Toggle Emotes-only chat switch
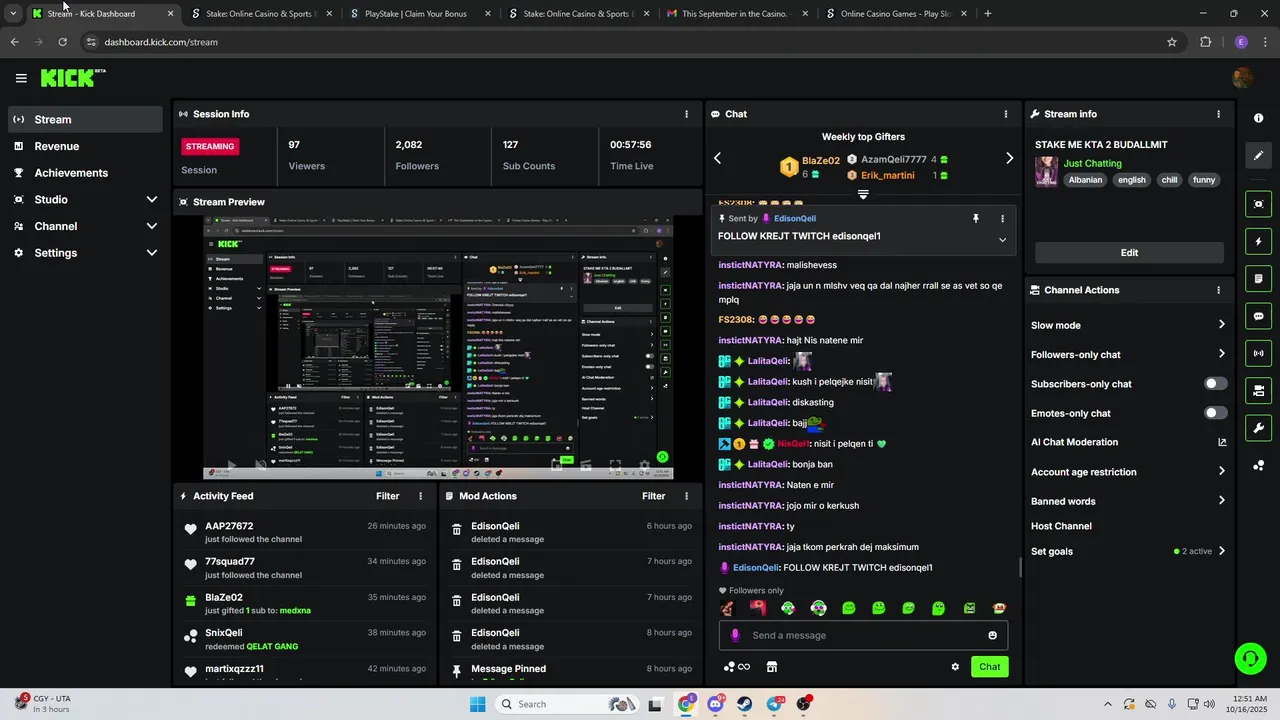The width and height of the screenshot is (1280, 720). 1216,413
